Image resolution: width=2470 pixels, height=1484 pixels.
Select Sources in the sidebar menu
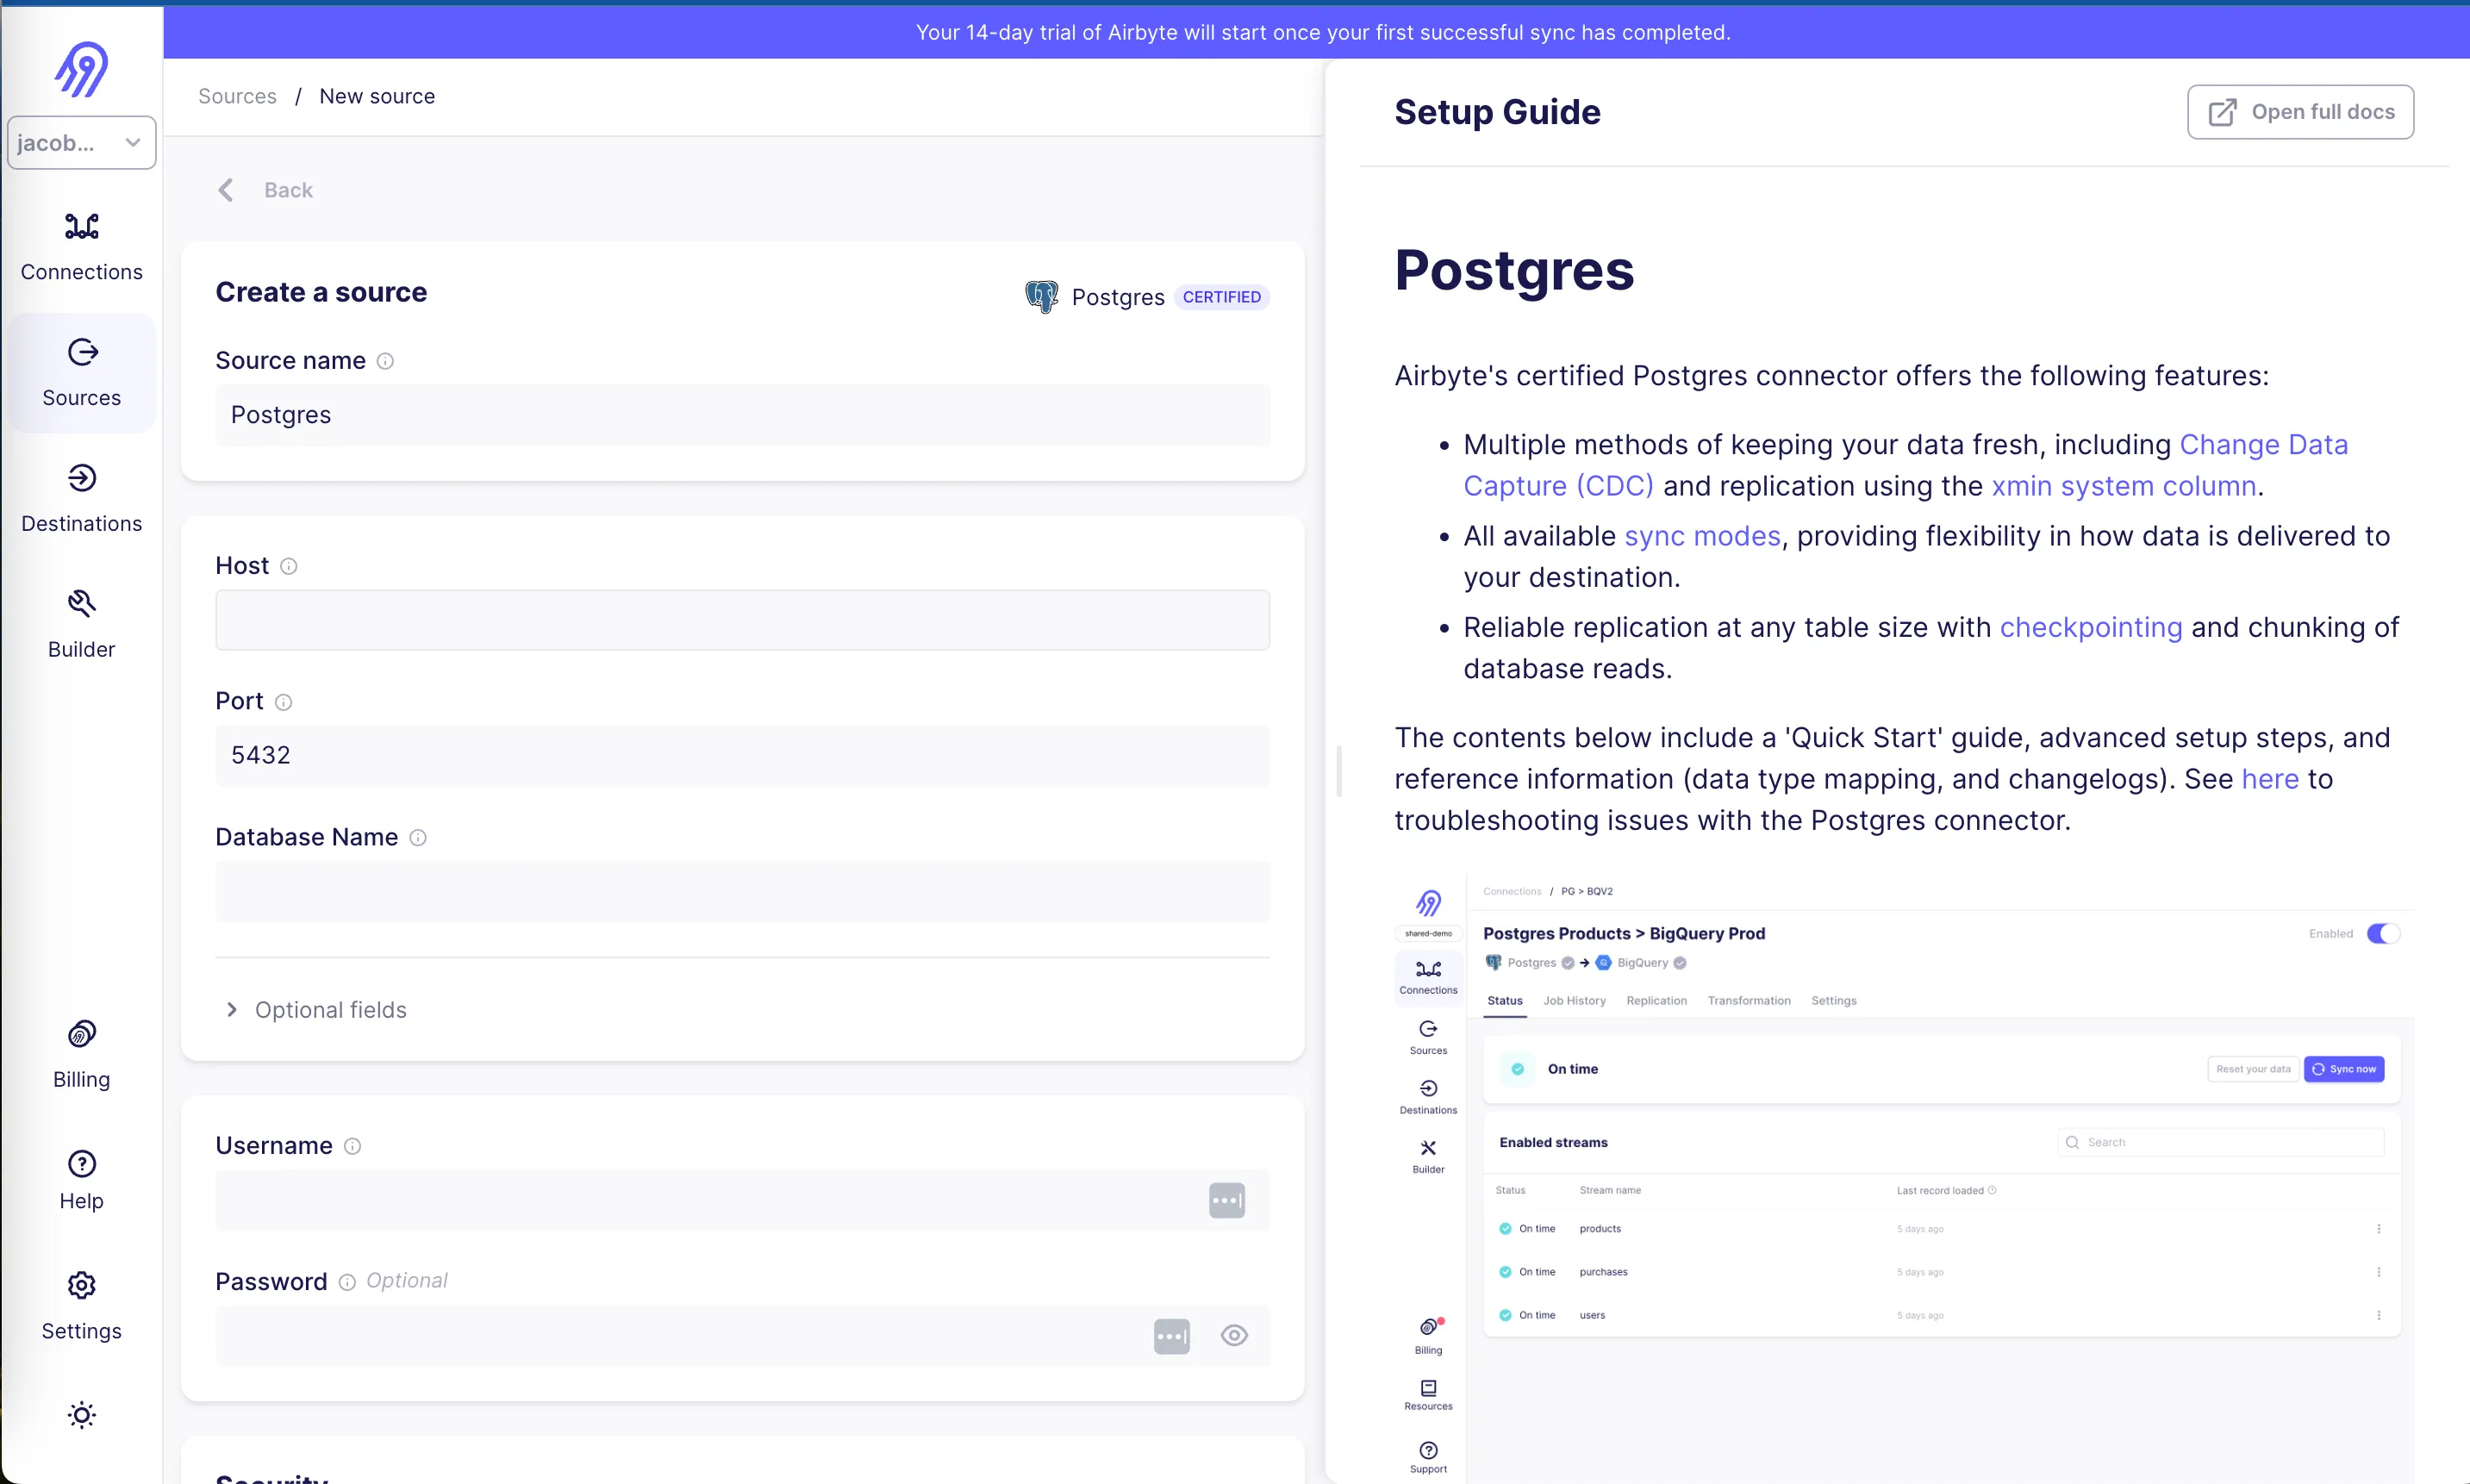coord(81,372)
